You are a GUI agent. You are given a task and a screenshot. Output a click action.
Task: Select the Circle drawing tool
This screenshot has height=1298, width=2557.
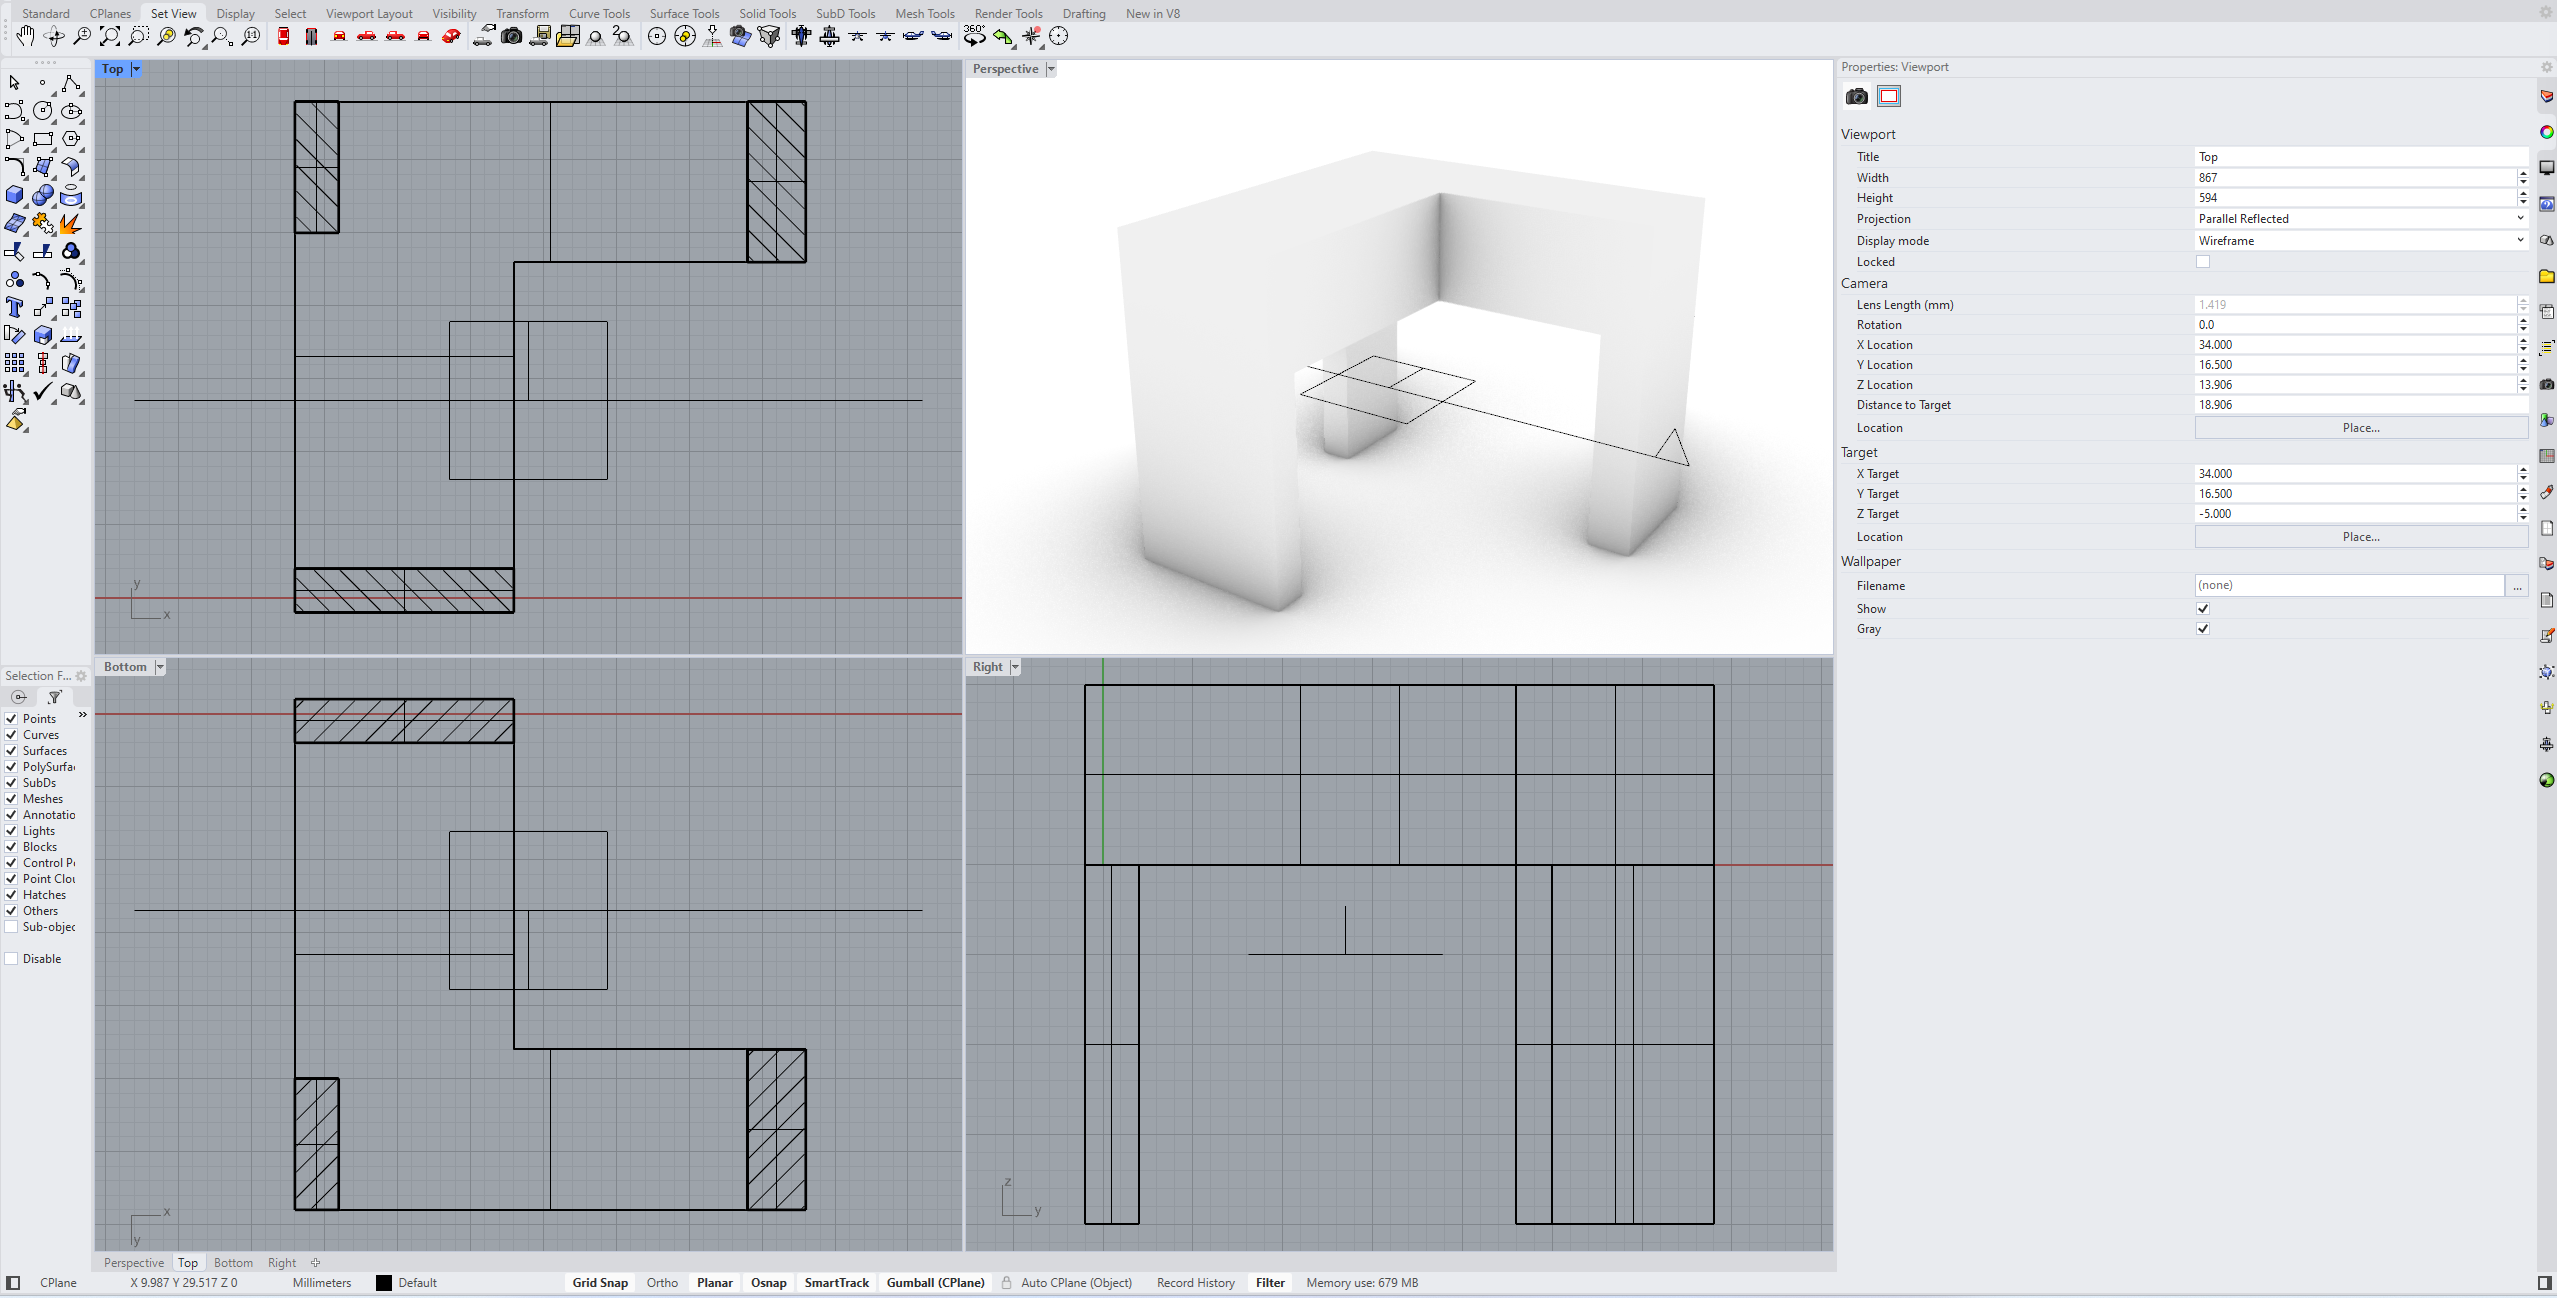click(43, 111)
